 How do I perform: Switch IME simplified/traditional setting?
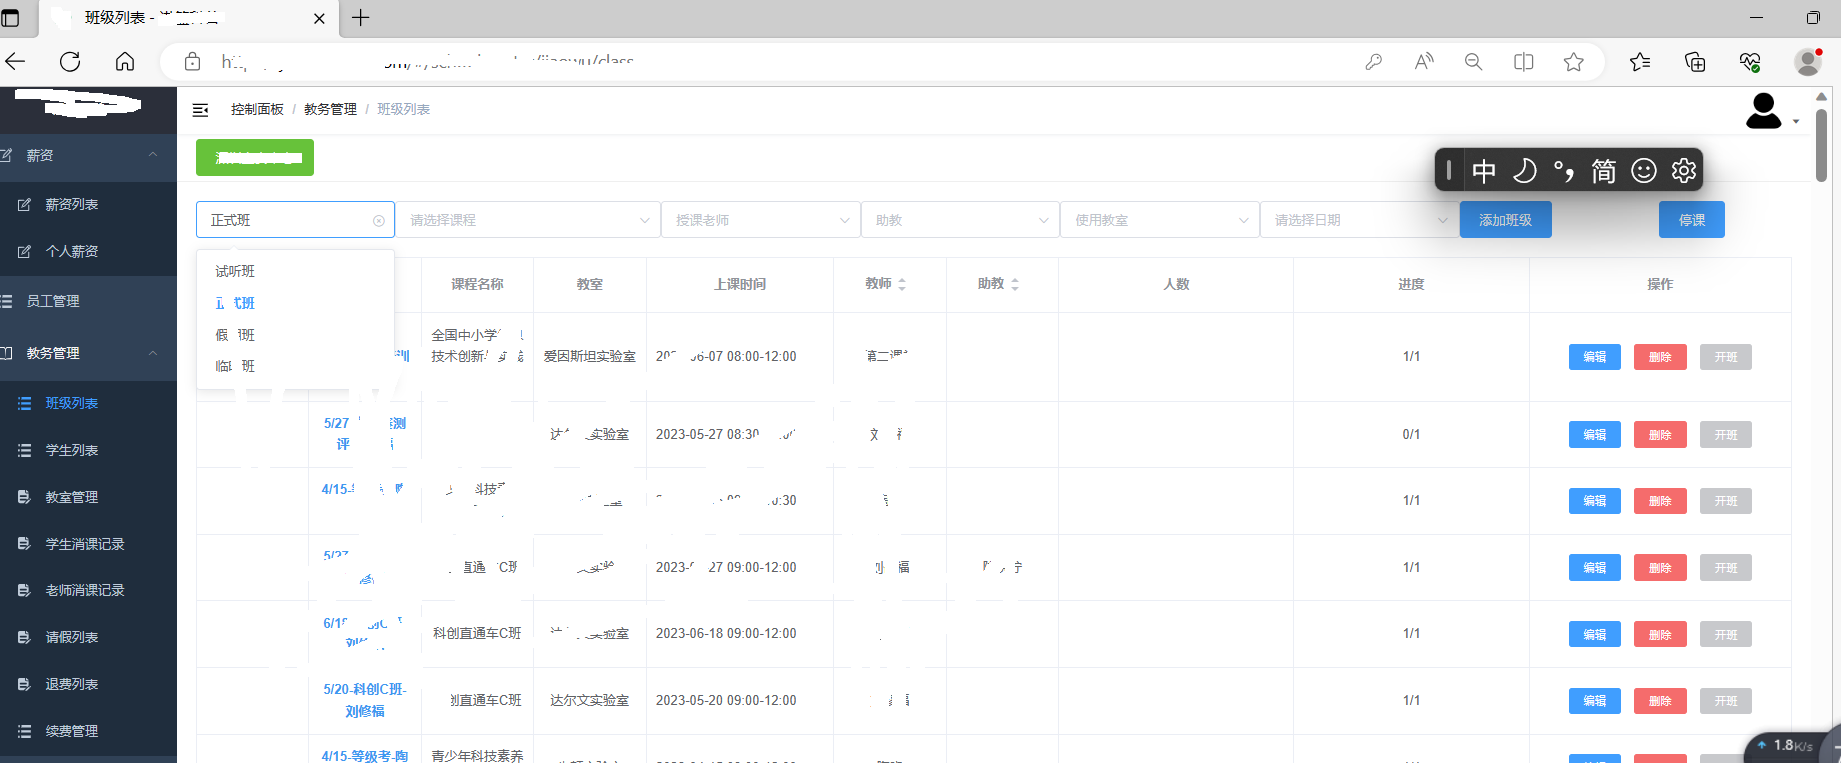click(x=1604, y=171)
